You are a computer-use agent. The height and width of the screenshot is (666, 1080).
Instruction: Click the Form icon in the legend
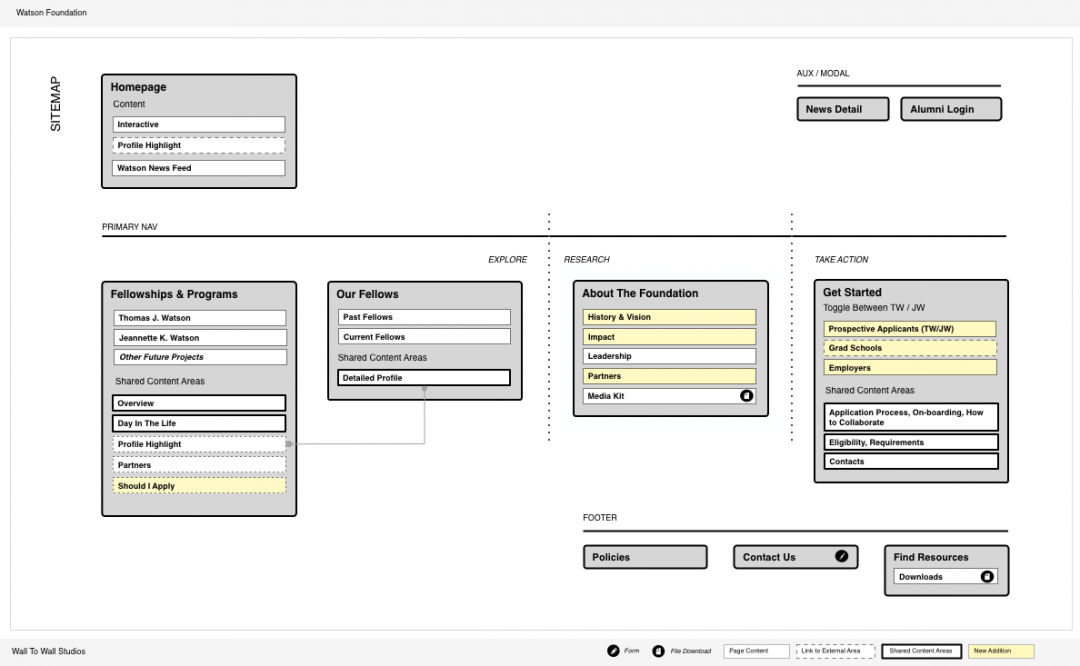point(613,651)
